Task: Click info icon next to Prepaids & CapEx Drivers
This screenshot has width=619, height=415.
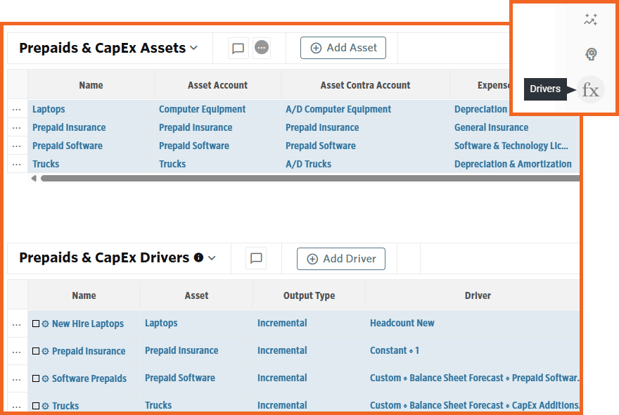Action: point(198,258)
